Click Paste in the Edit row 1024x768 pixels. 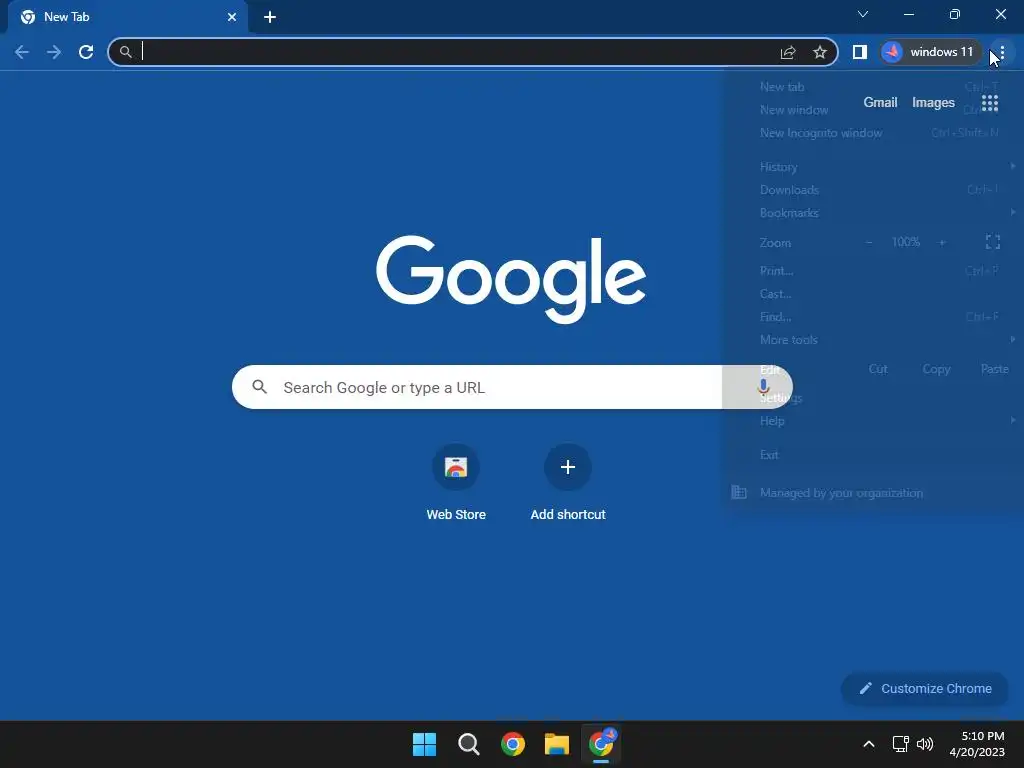994,369
